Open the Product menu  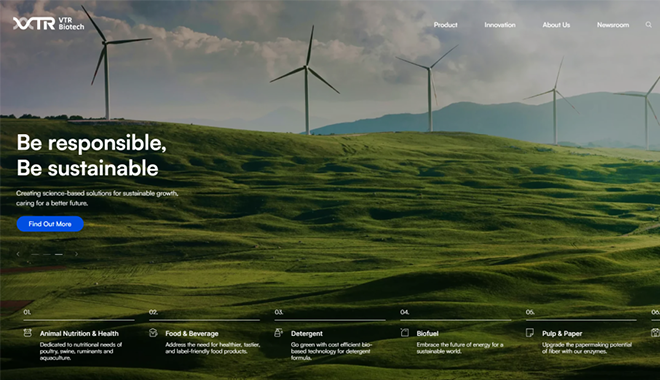pyautogui.click(x=445, y=25)
